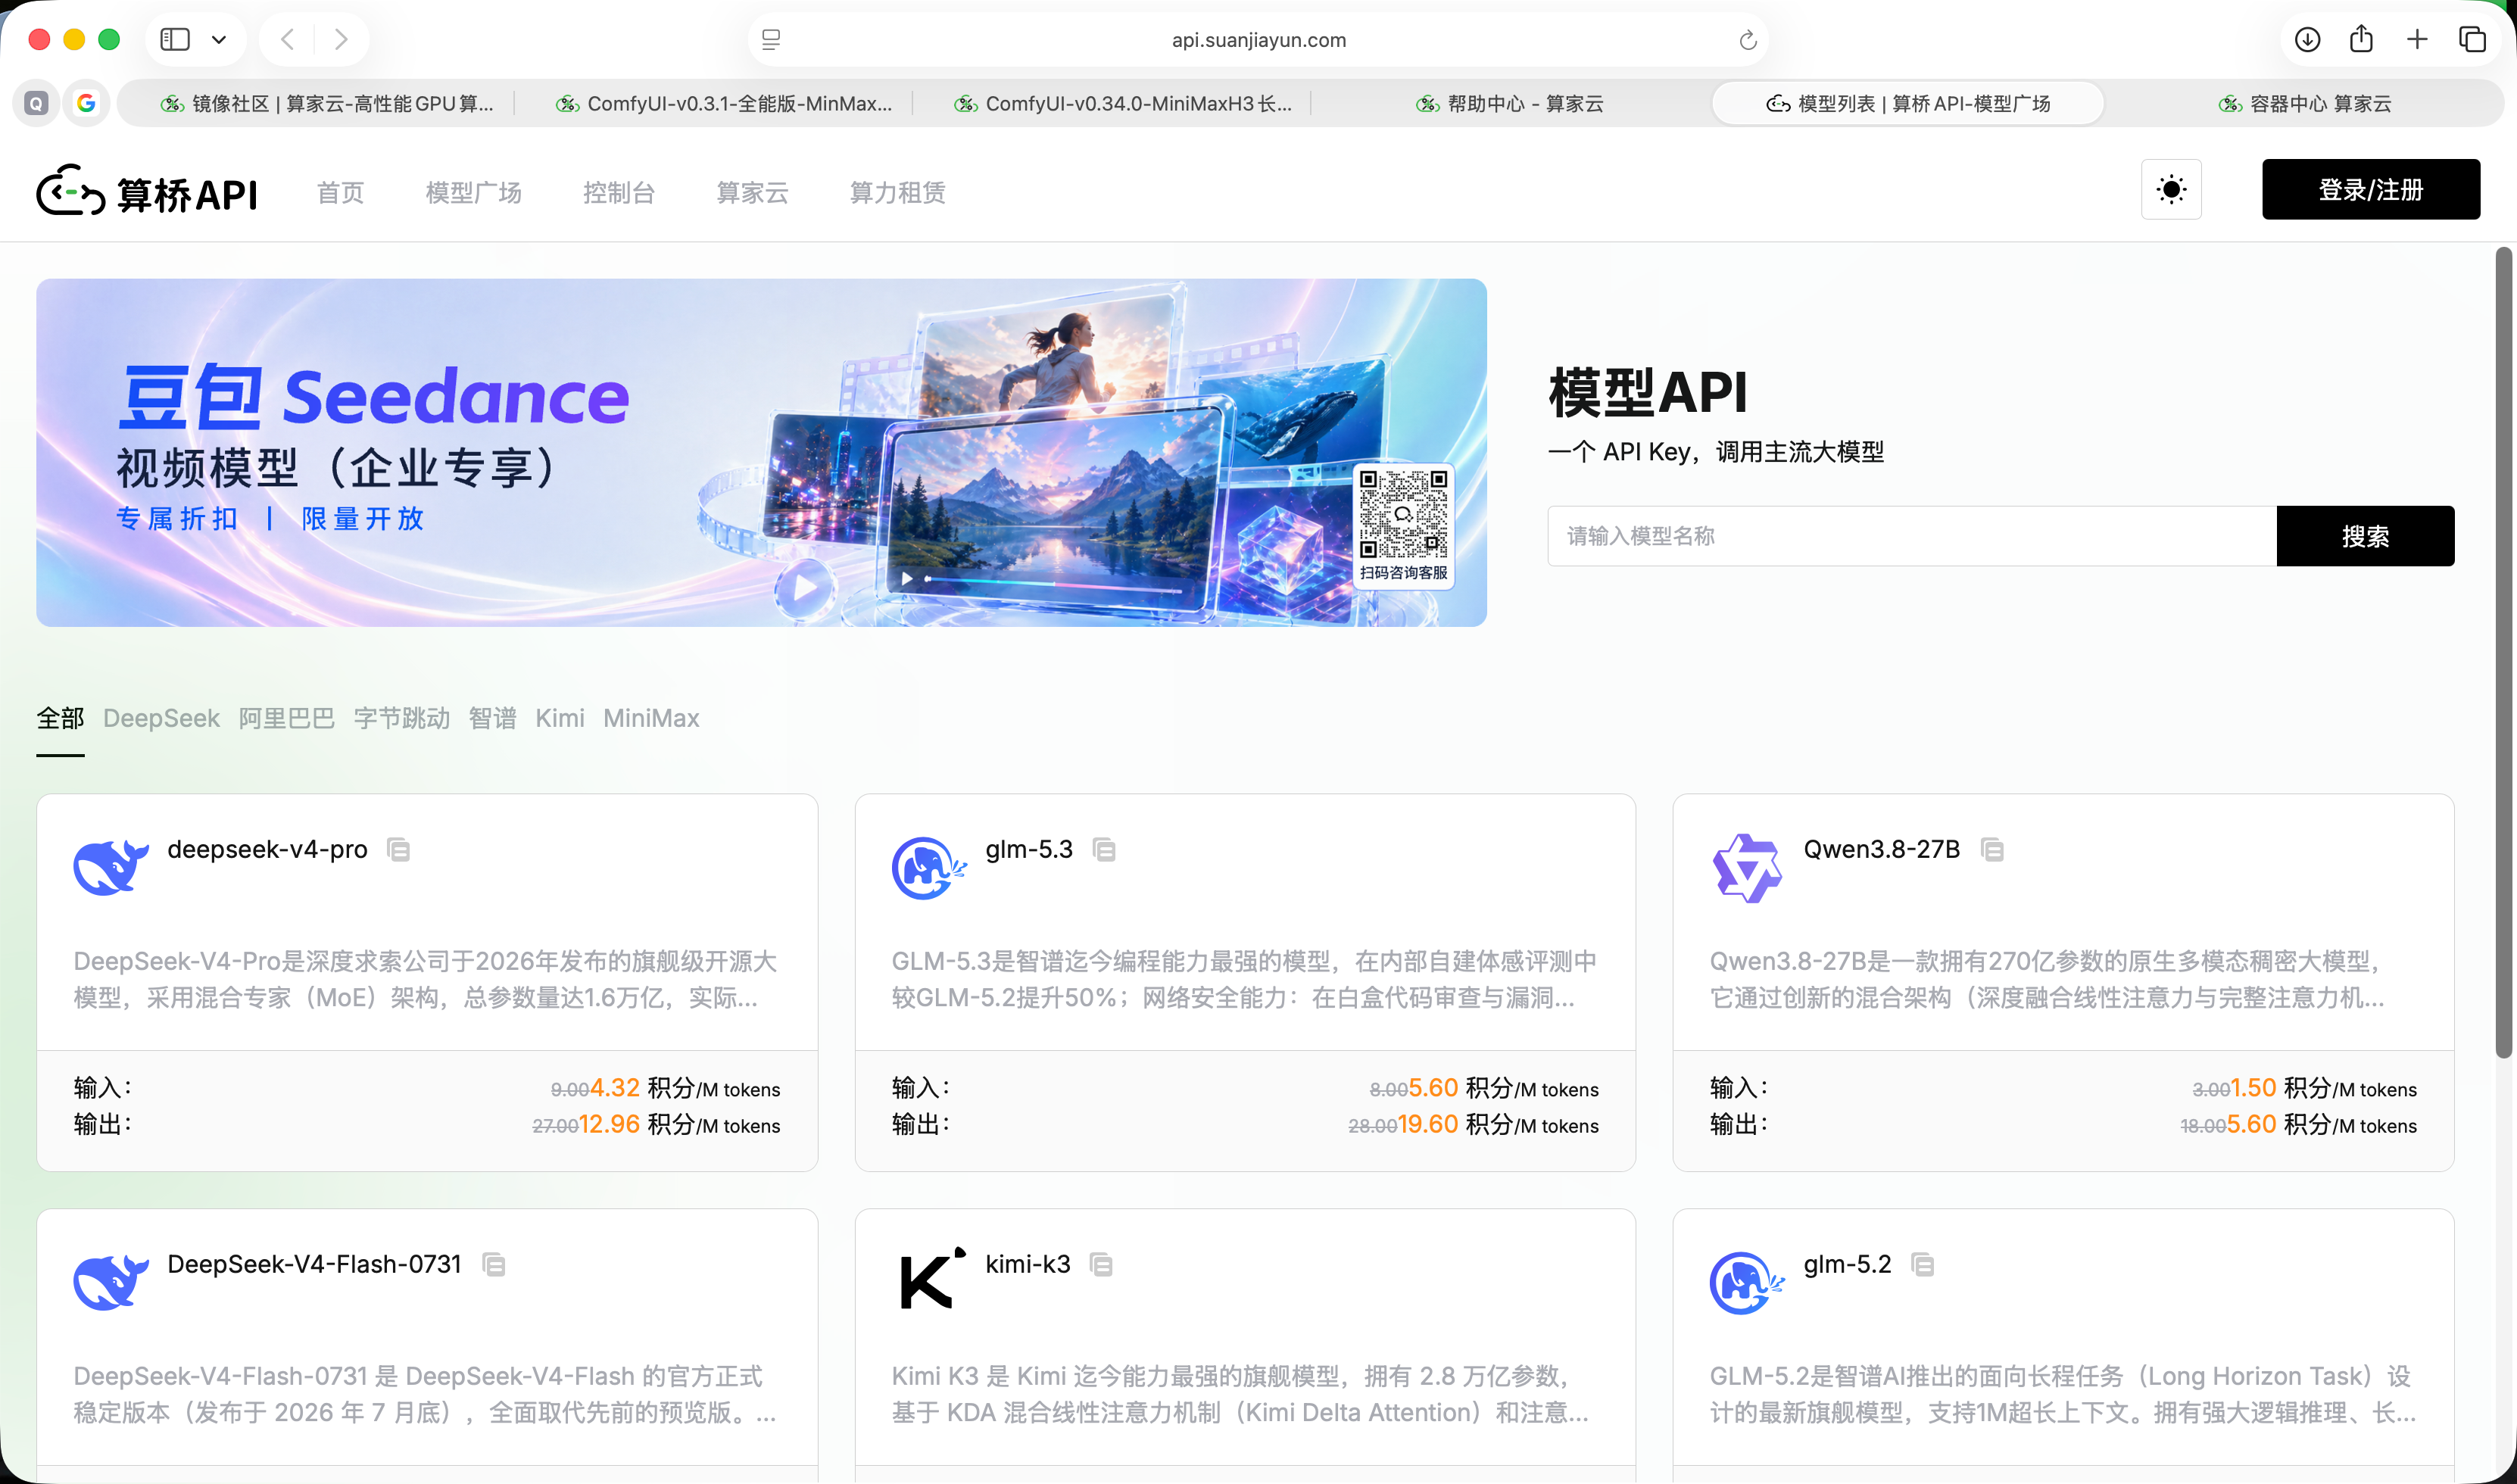Filter models by 阿里巴巴
This screenshot has height=1484, width=2517.
tap(286, 718)
